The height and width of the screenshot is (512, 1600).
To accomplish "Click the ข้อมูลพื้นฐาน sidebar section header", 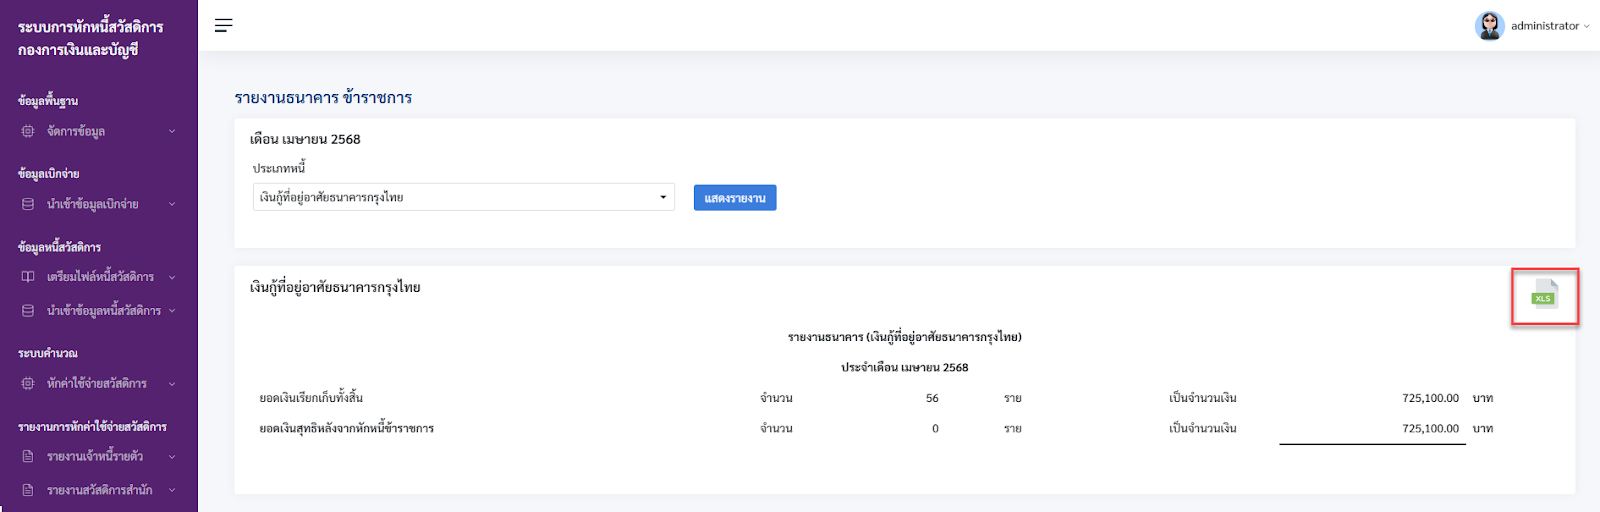I will coord(48,100).
